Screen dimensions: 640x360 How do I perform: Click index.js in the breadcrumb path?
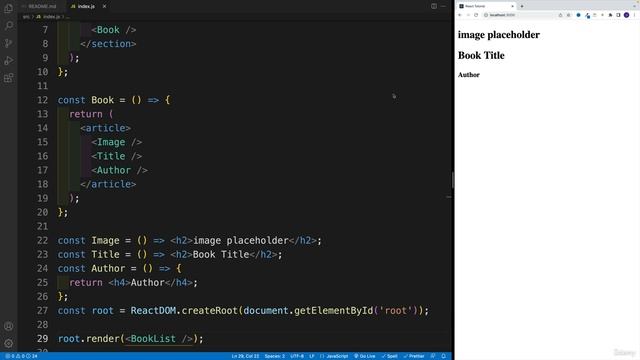point(49,17)
